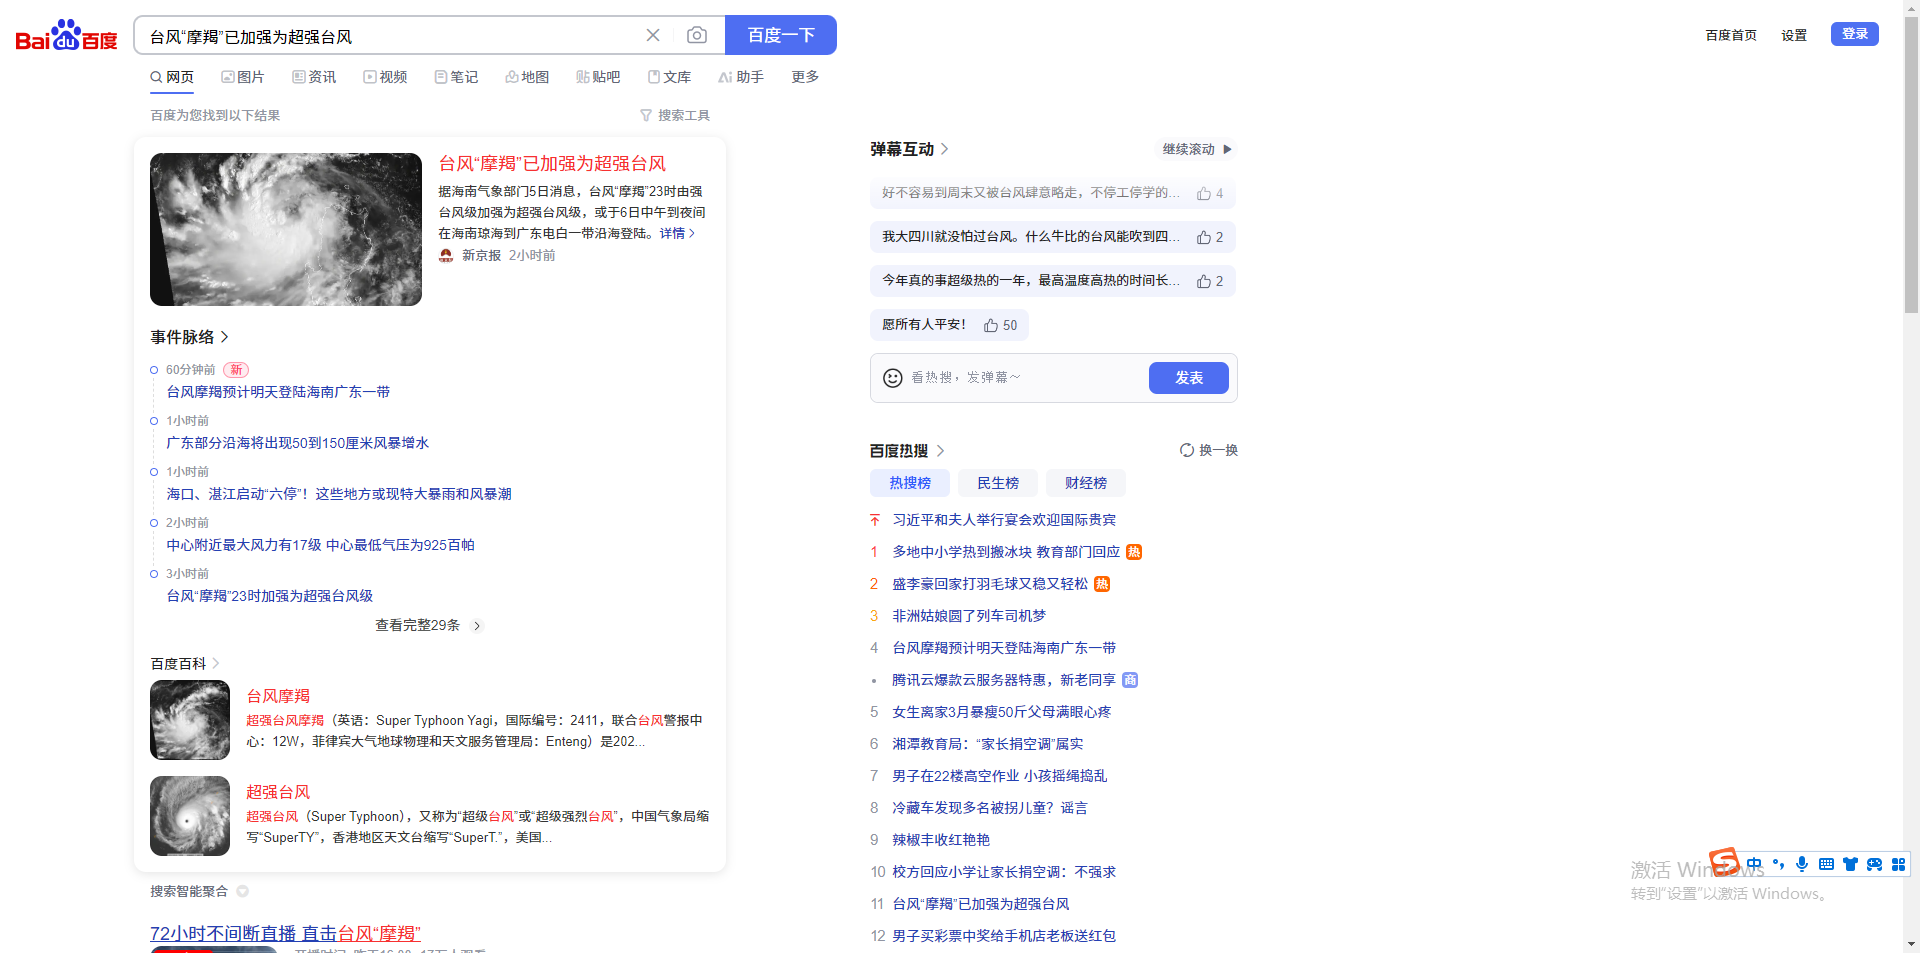Open the 台风摩羯 baike entry title

(278, 696)
